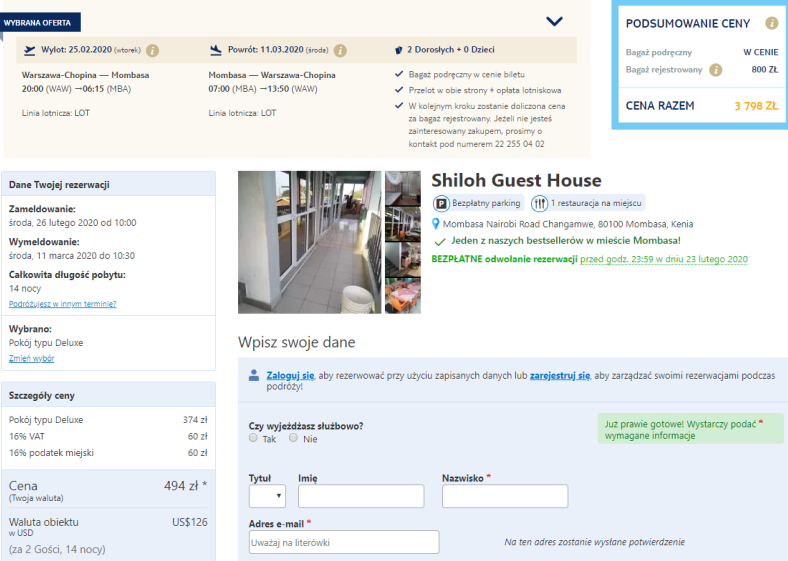Click the user icon beside Zaloguj się

click(x=254, y=376)
